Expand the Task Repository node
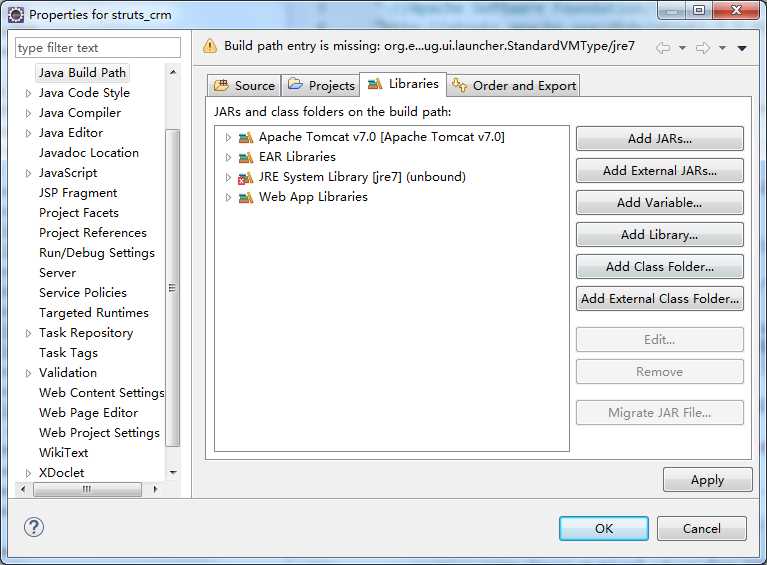767x565 pixels. (x=28, y=333)
